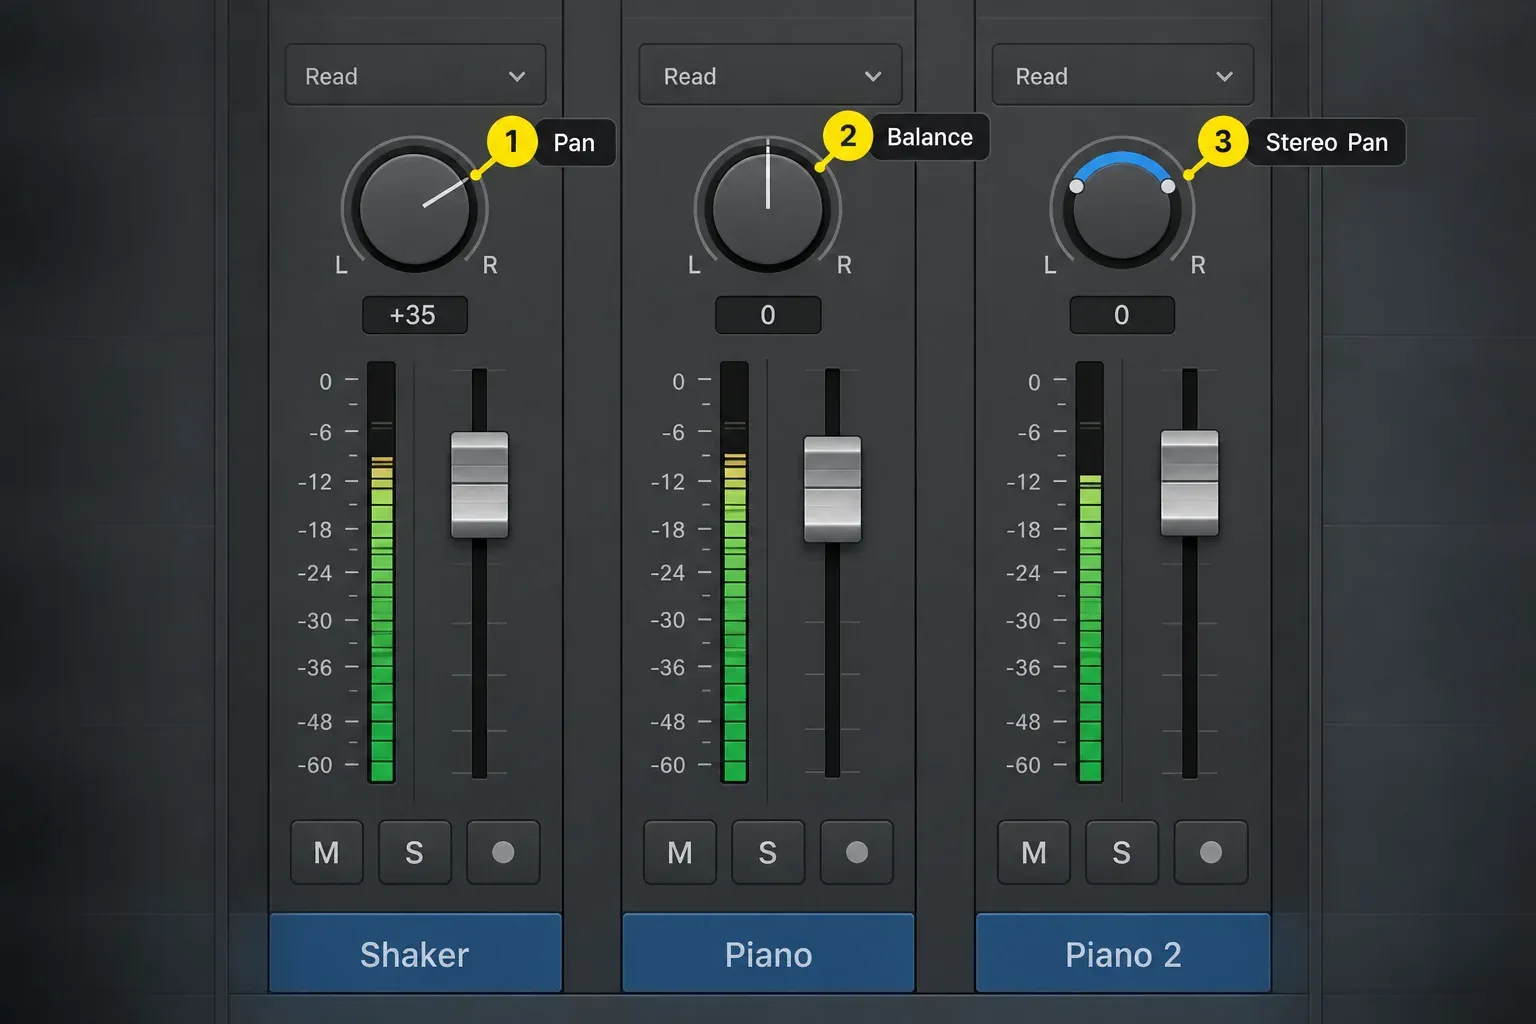Click the Piano balance value field

[x=768, y=315]
